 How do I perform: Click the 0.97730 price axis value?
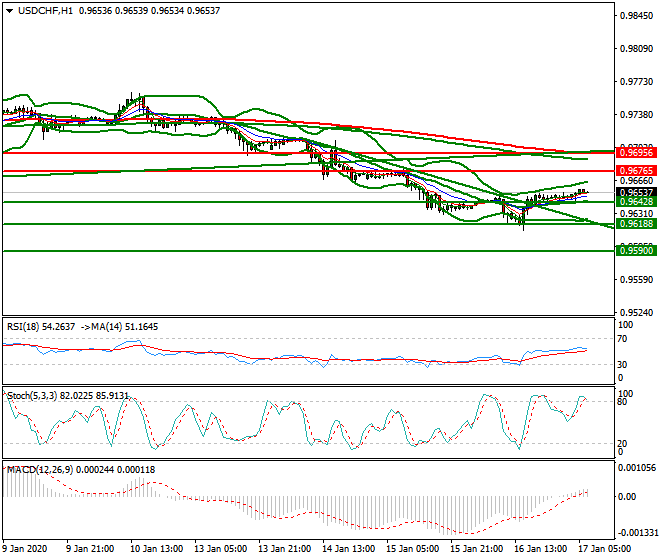click(636, 82)
